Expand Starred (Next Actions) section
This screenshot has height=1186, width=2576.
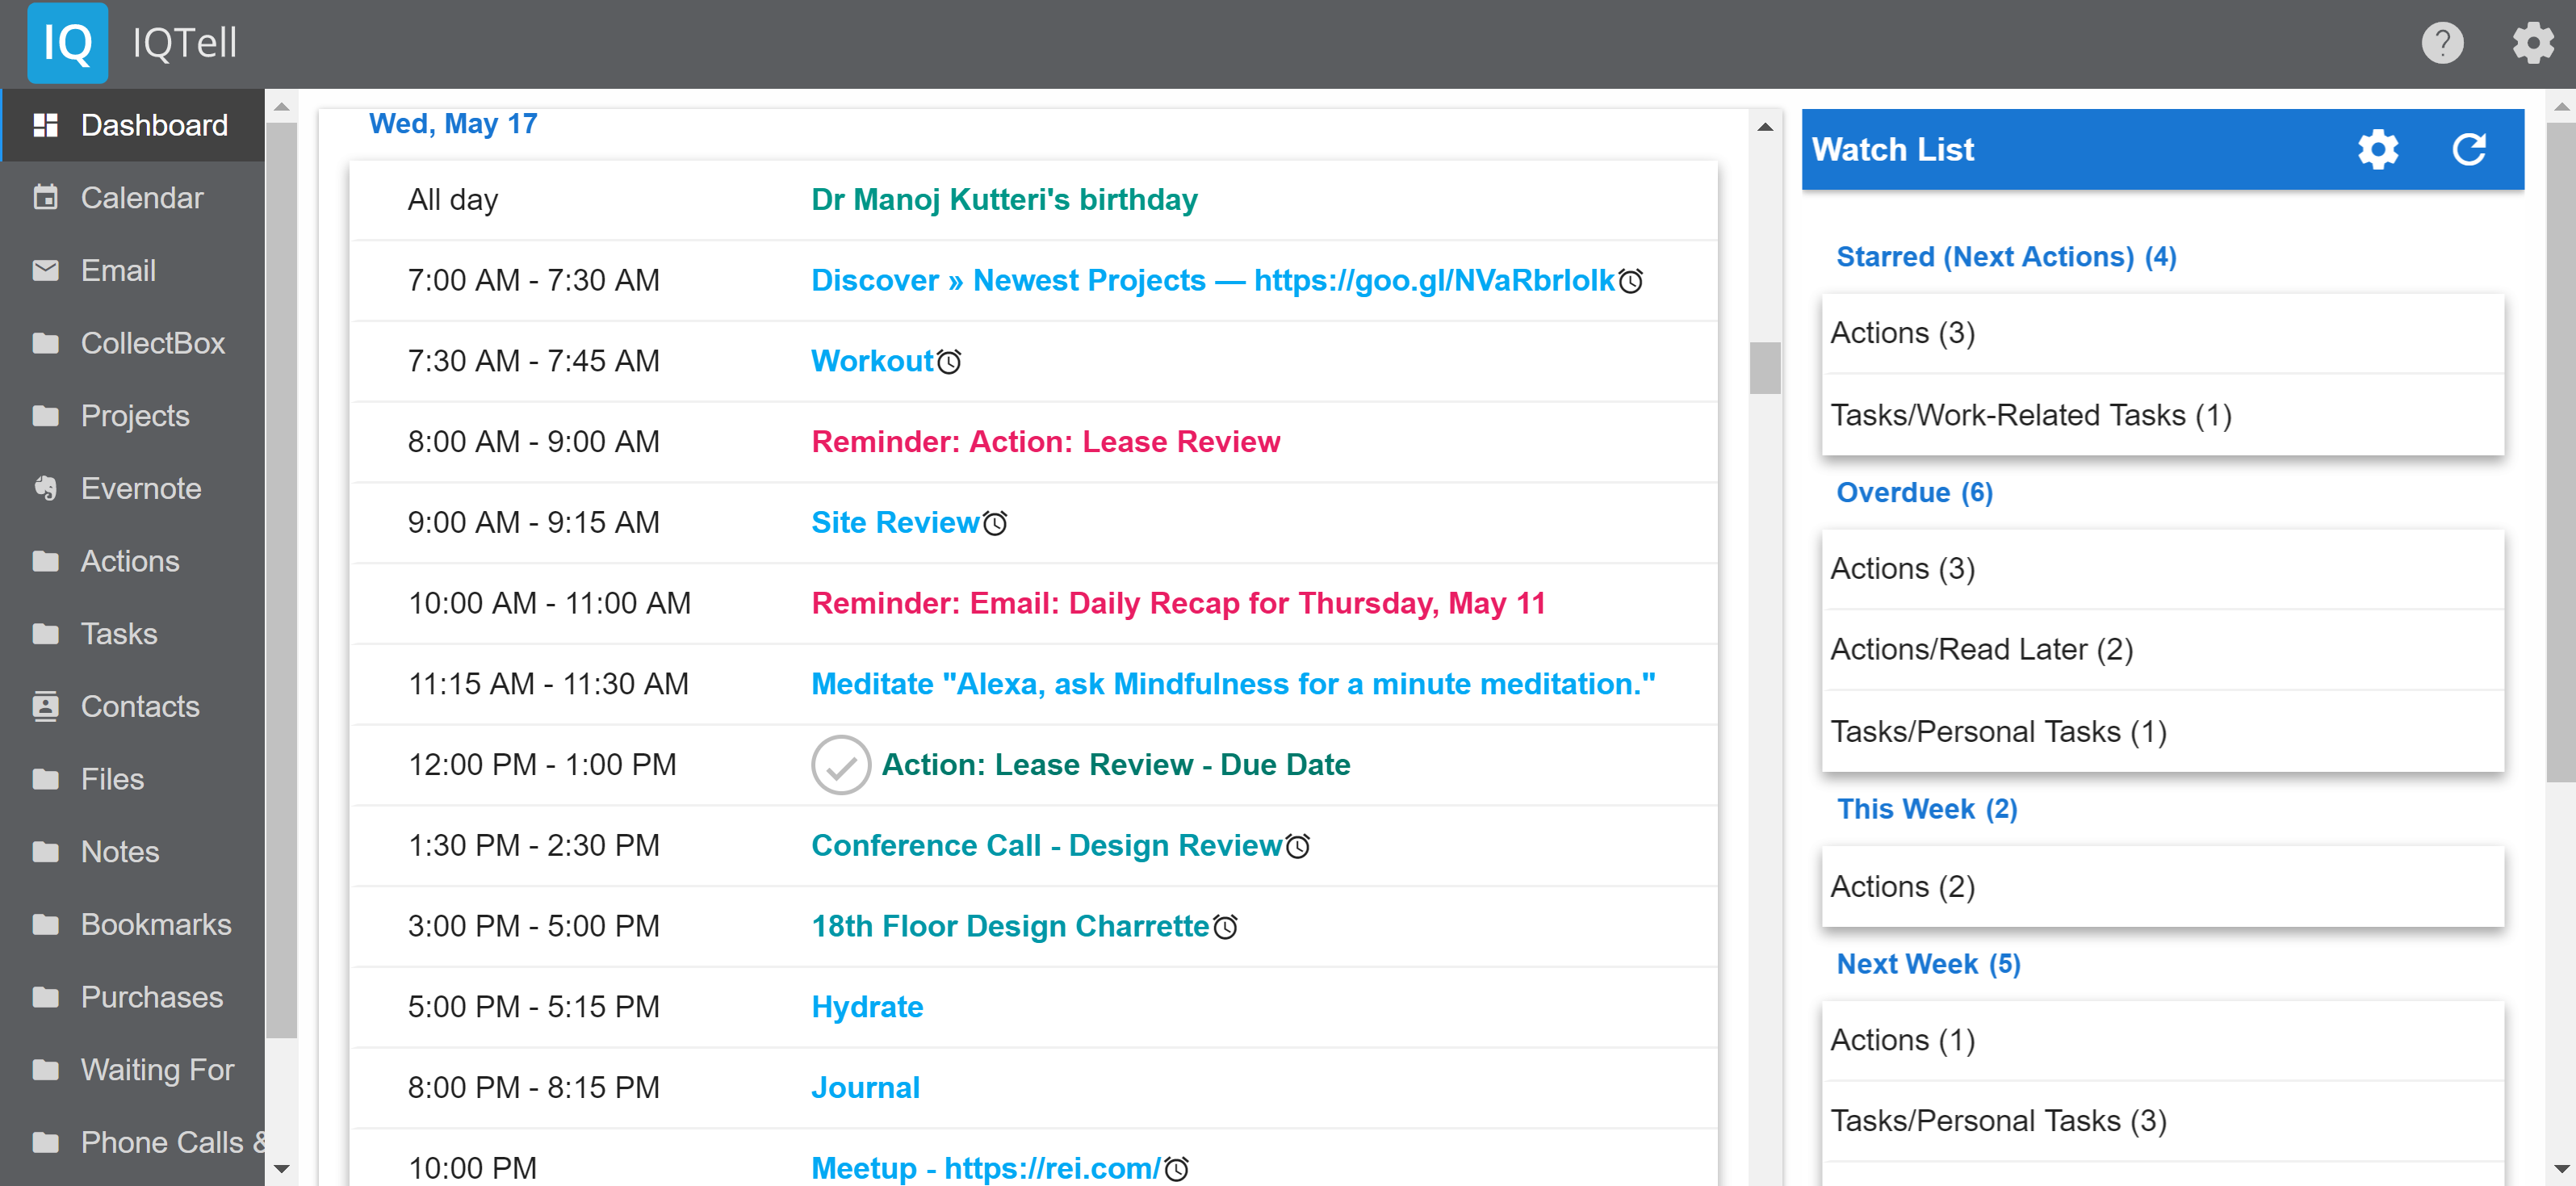pyautogui.click(x=2005, y=257)
